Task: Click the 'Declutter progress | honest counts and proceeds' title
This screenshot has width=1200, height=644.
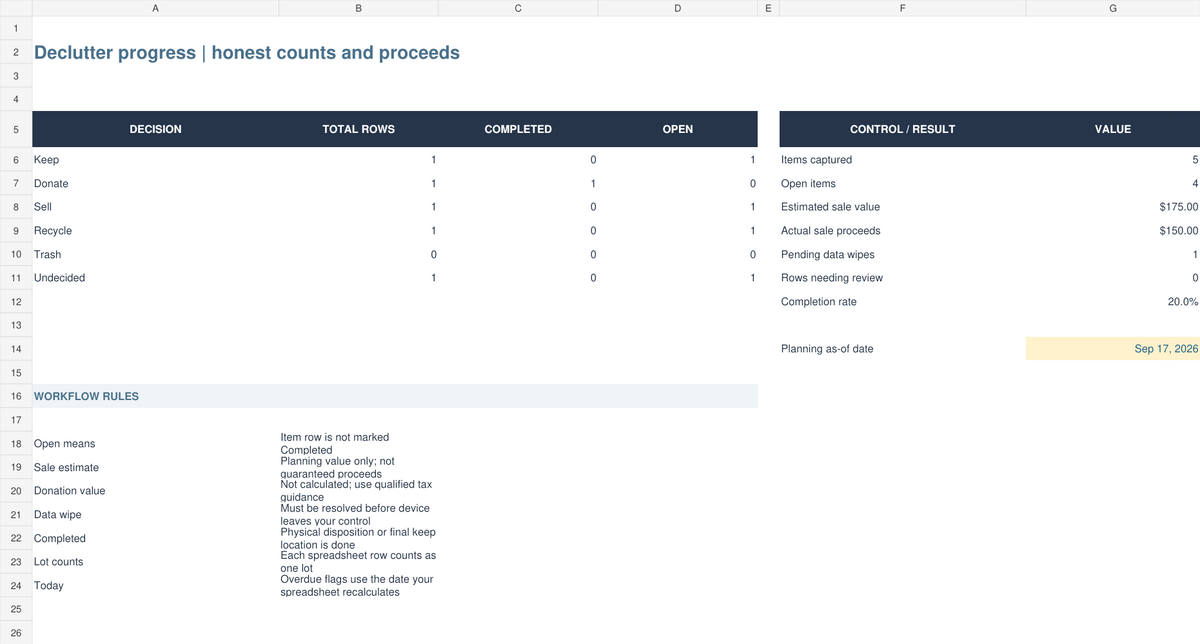Action: click(x=247, y=52)
